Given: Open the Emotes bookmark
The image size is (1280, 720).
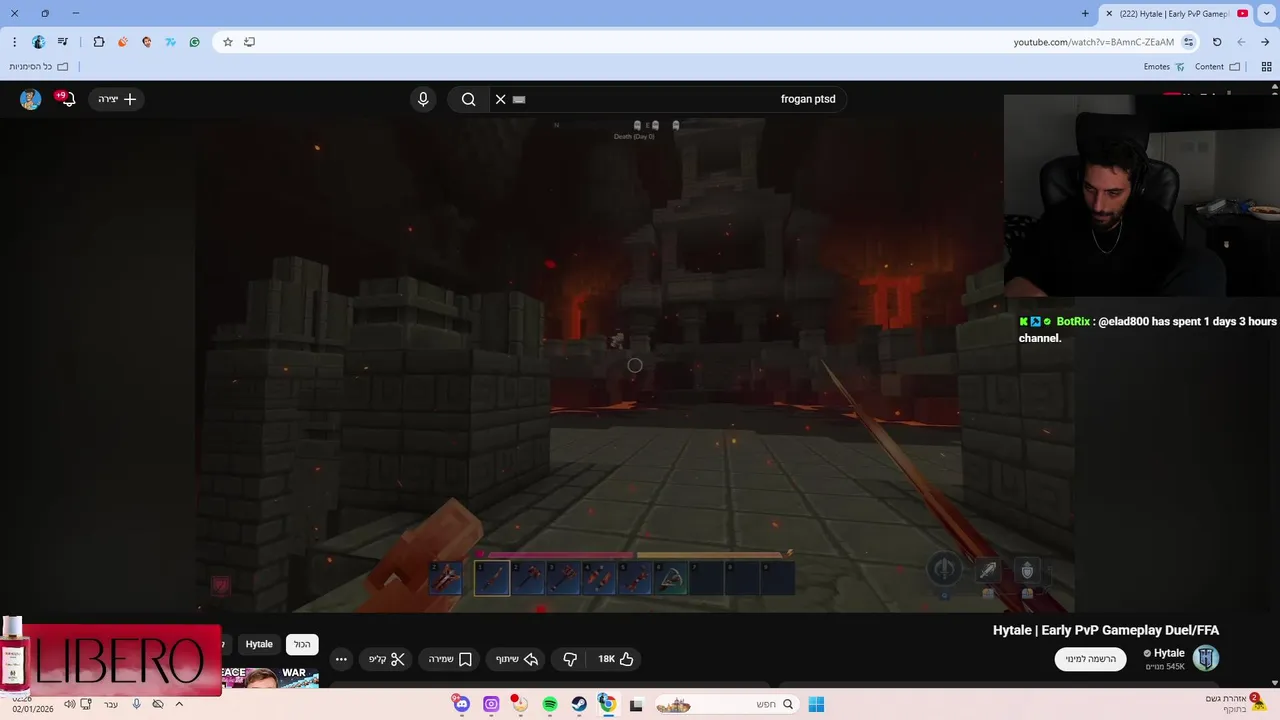Looking at the screenshot, I should tap(1164, 67).
